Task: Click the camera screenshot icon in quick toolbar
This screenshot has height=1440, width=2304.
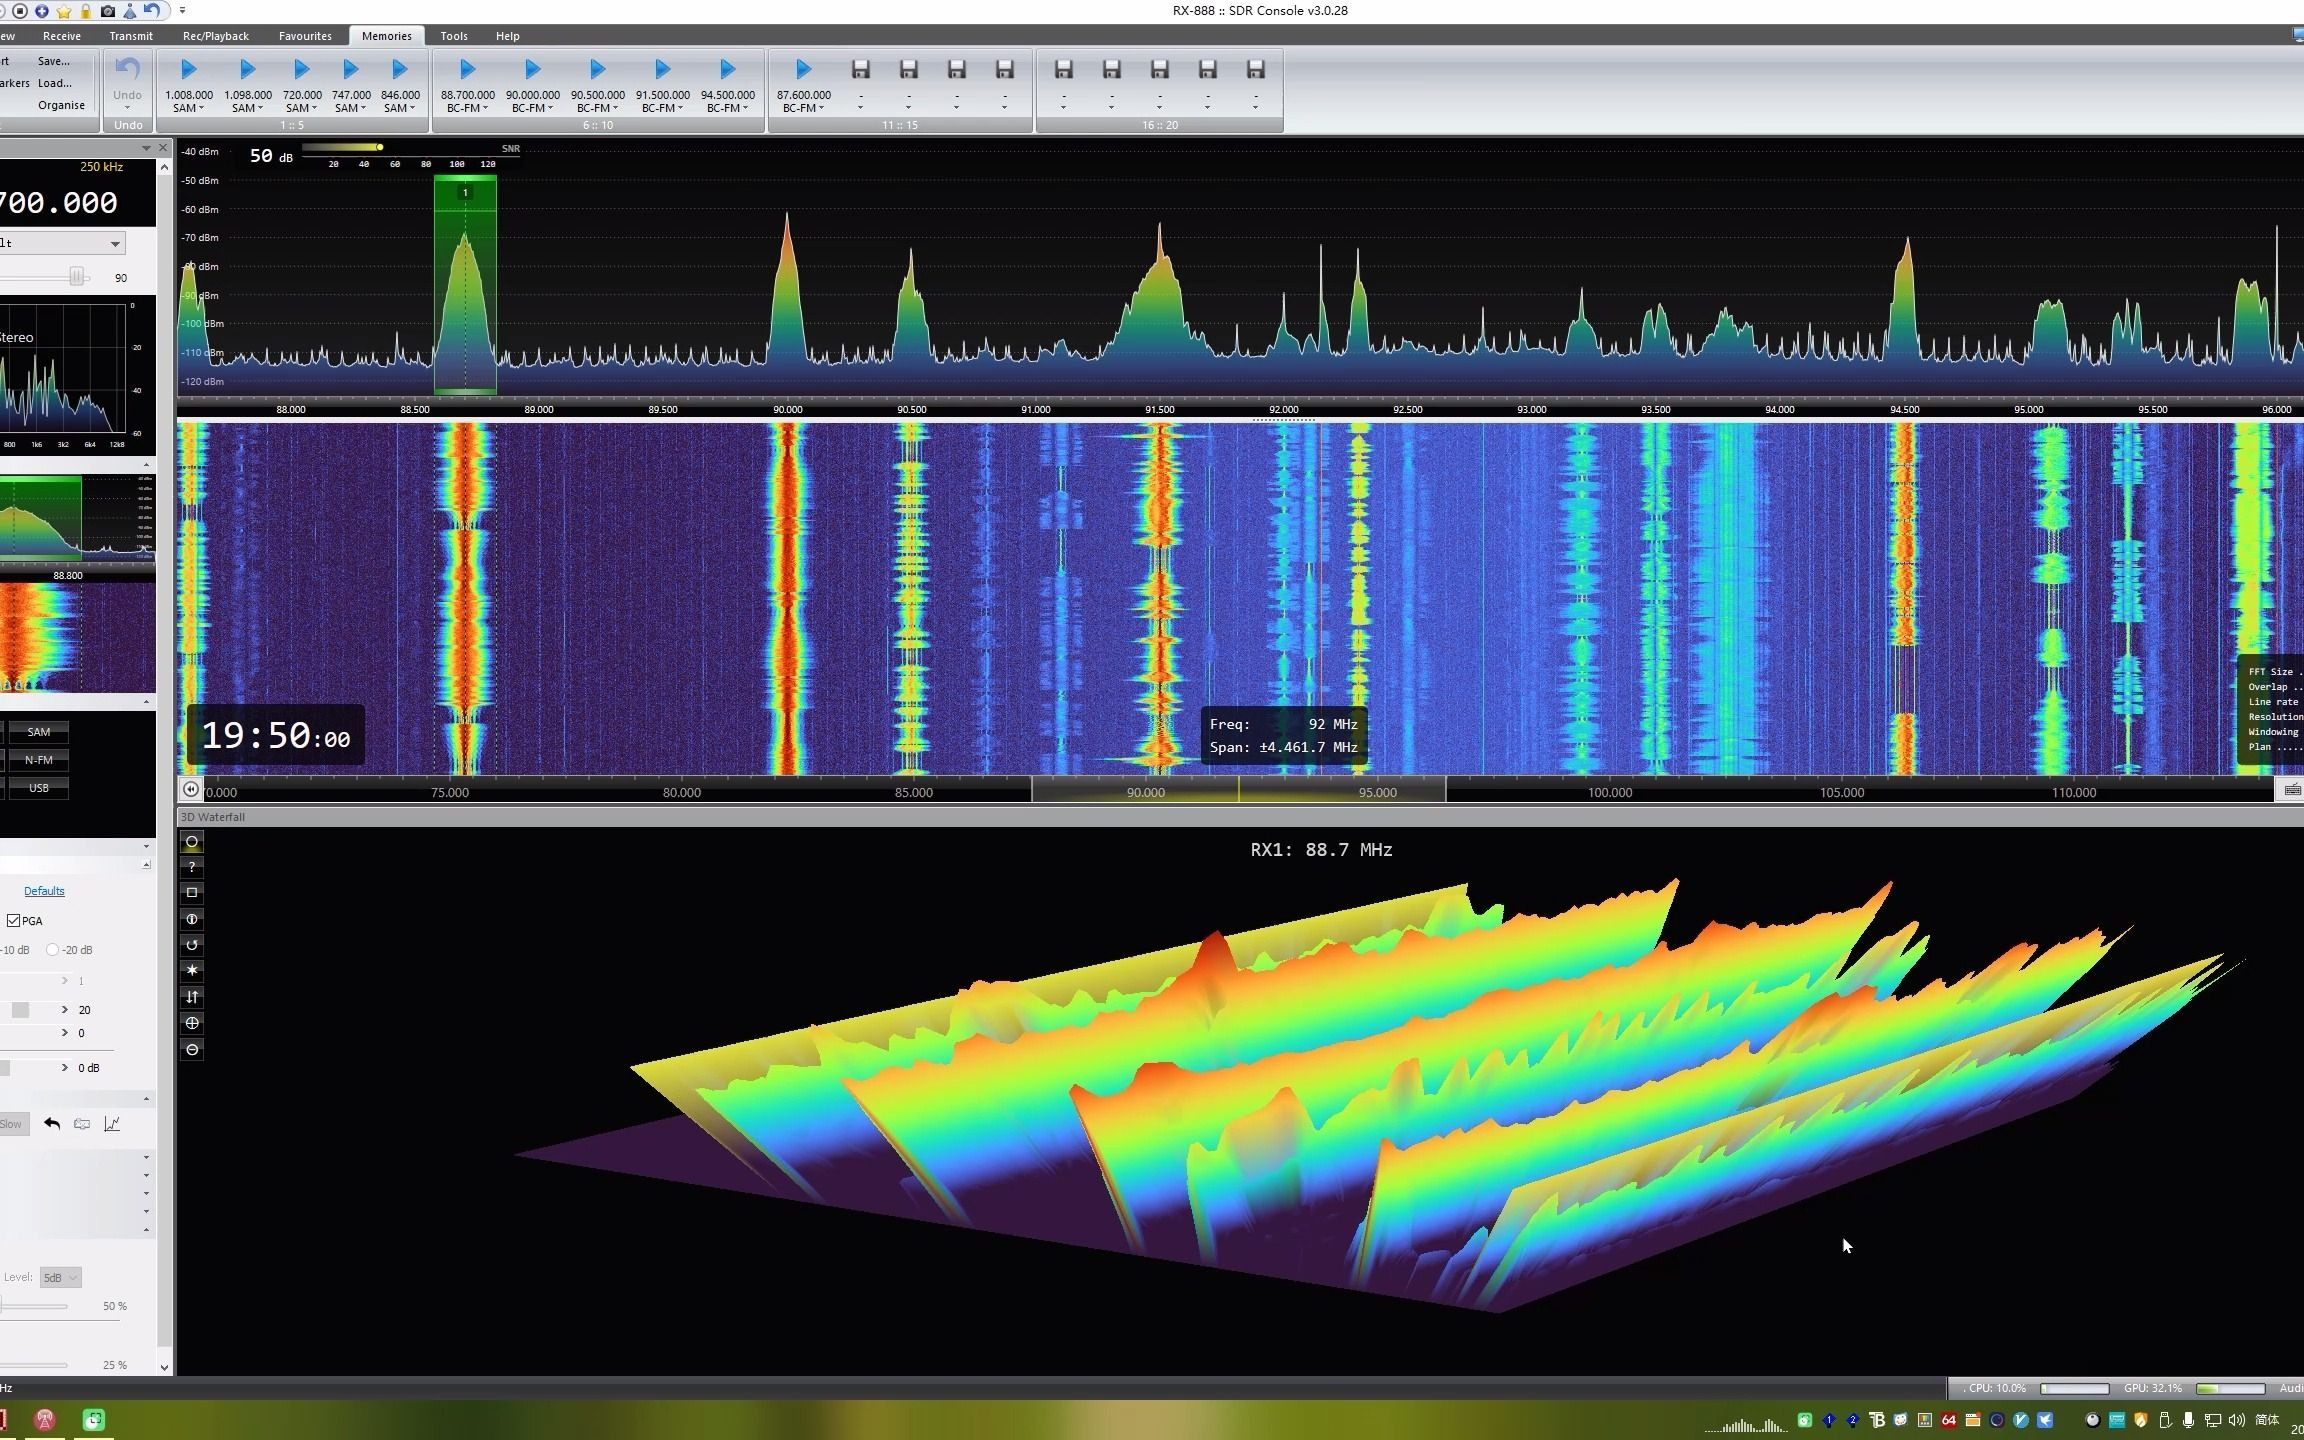Action: click(x=108, y=11)
